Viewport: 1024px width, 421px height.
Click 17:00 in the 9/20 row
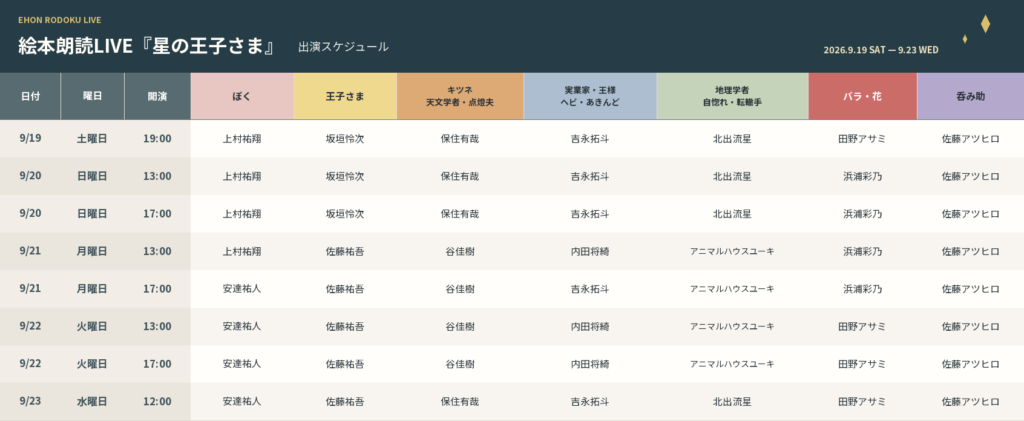[x=157, y=213]
